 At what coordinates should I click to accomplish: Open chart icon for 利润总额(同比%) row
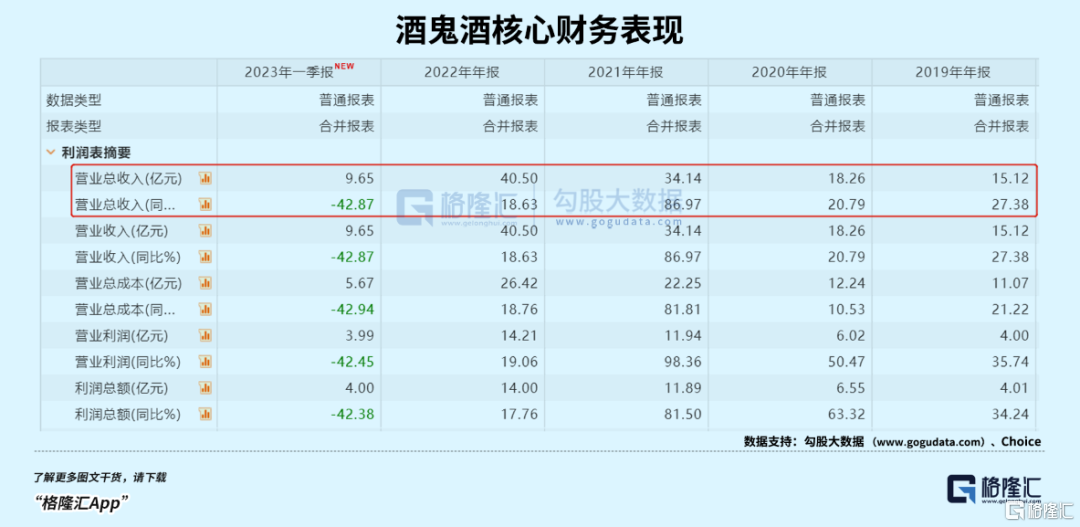coord(205,414)
